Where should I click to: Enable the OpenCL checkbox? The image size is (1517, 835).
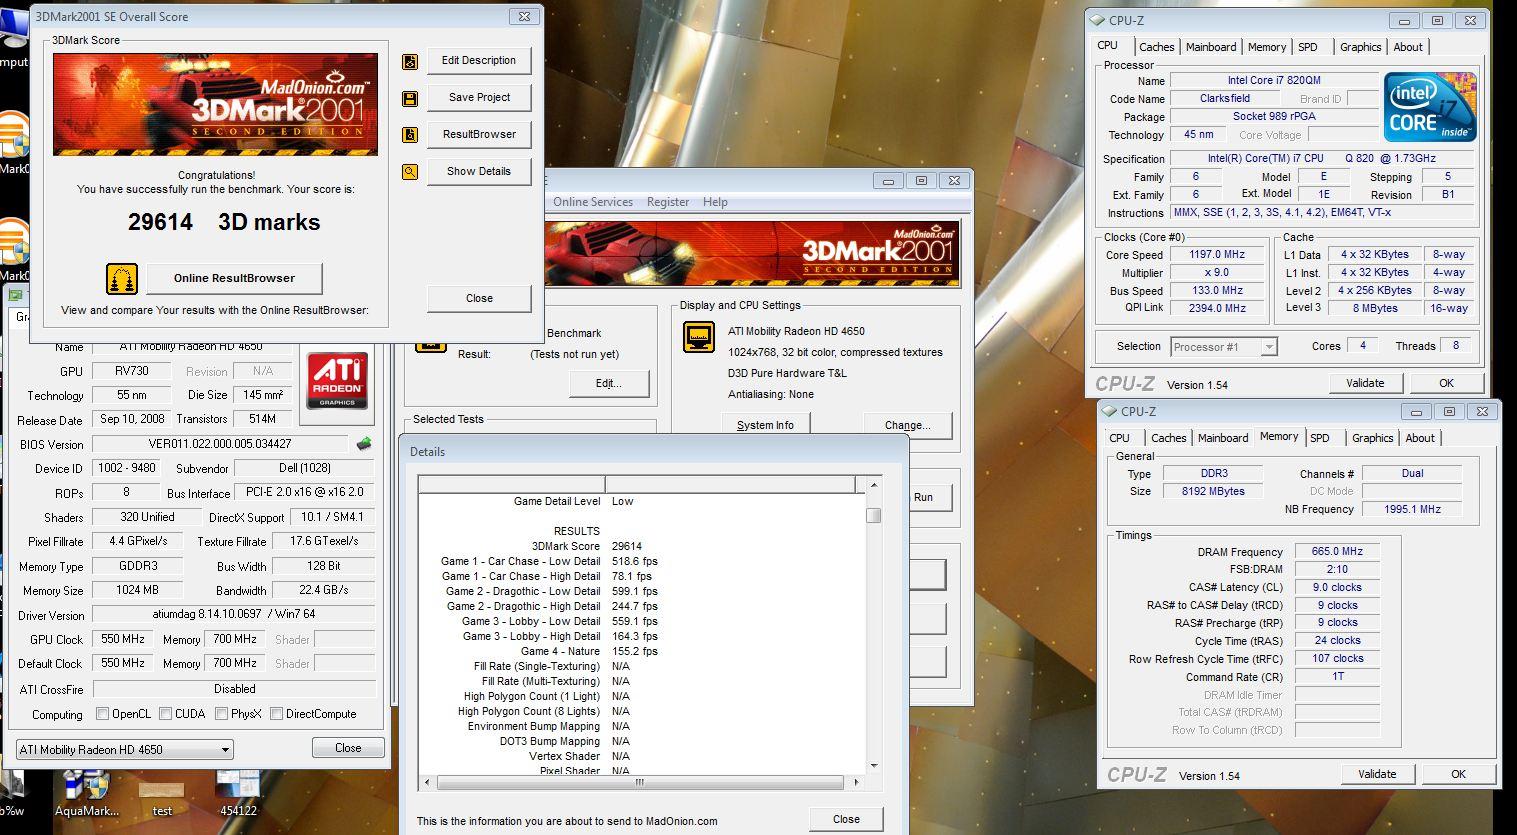tap(102, 714)
